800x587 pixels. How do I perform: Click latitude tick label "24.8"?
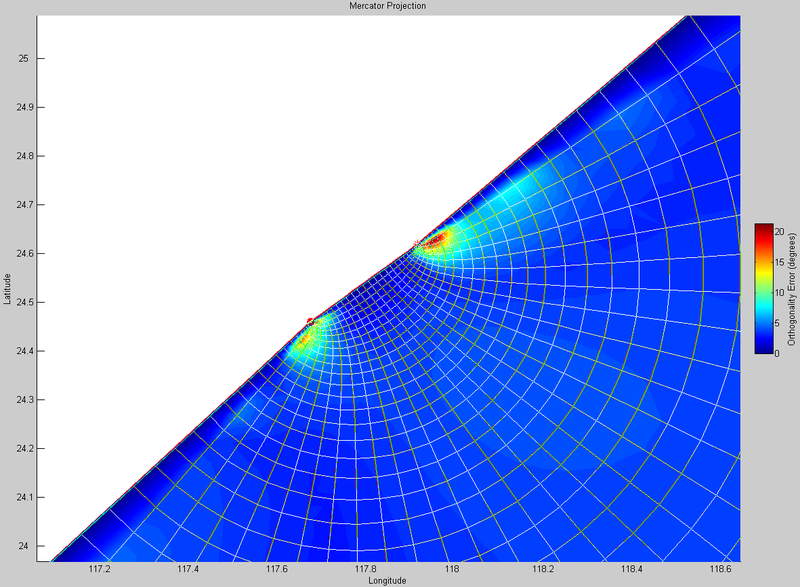coord(24,156)
